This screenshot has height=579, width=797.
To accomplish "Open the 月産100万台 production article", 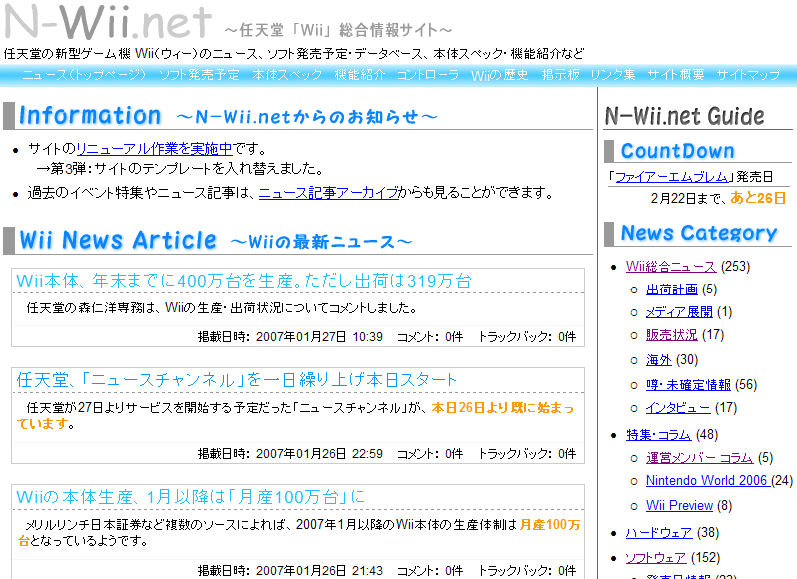I will pyautogui.click(x=191, y=497).
